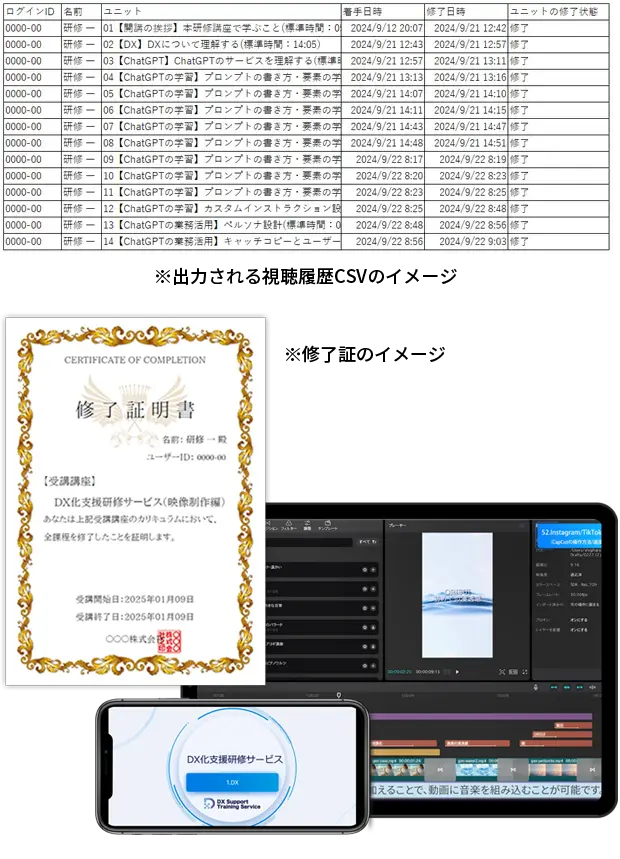Click the search field in the media panel
620x859 pixels.
[305, 543]
